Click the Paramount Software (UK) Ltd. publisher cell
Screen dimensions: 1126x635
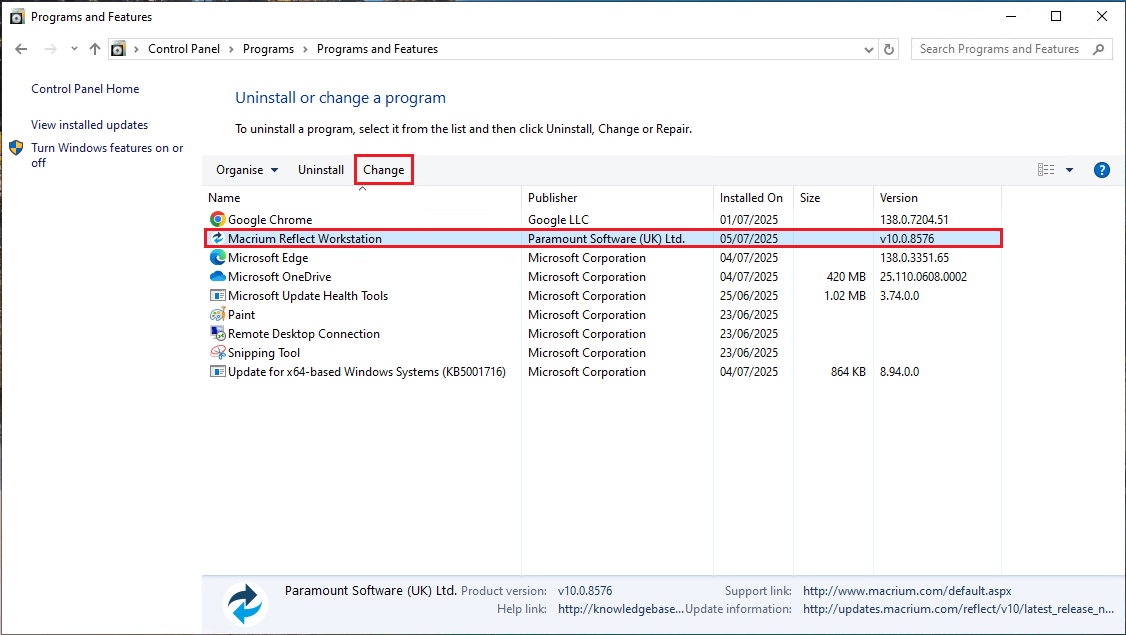(606, 238)
